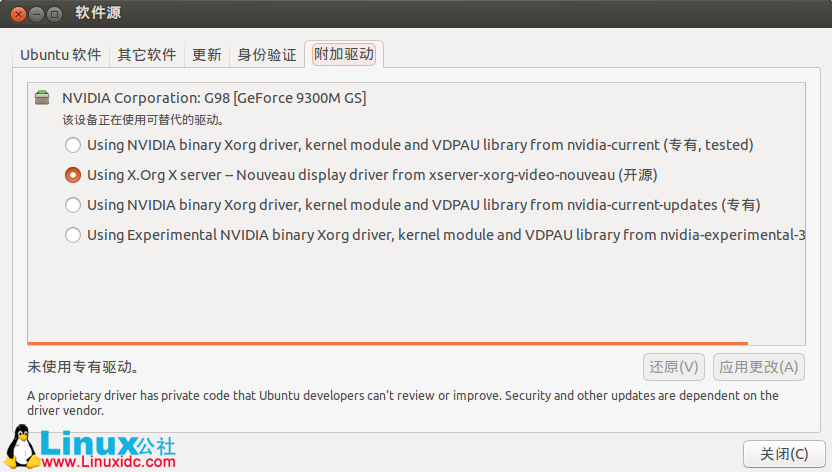Close dialog with 关闭(C) button

tap(784, 454)
